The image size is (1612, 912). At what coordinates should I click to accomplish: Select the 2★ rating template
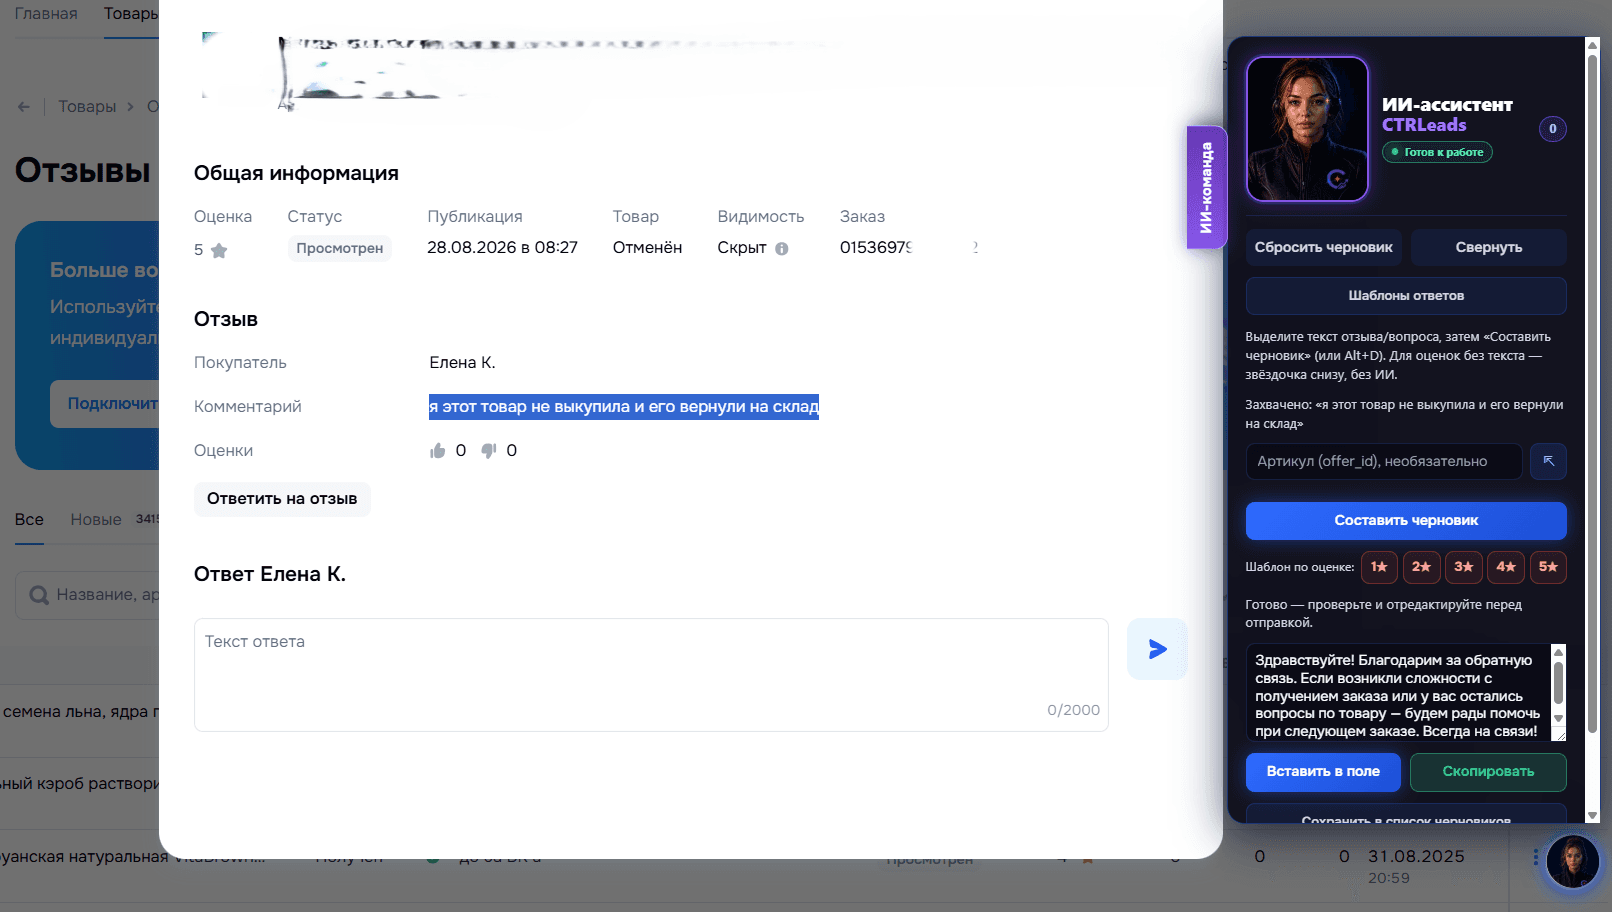(1421, 567)
